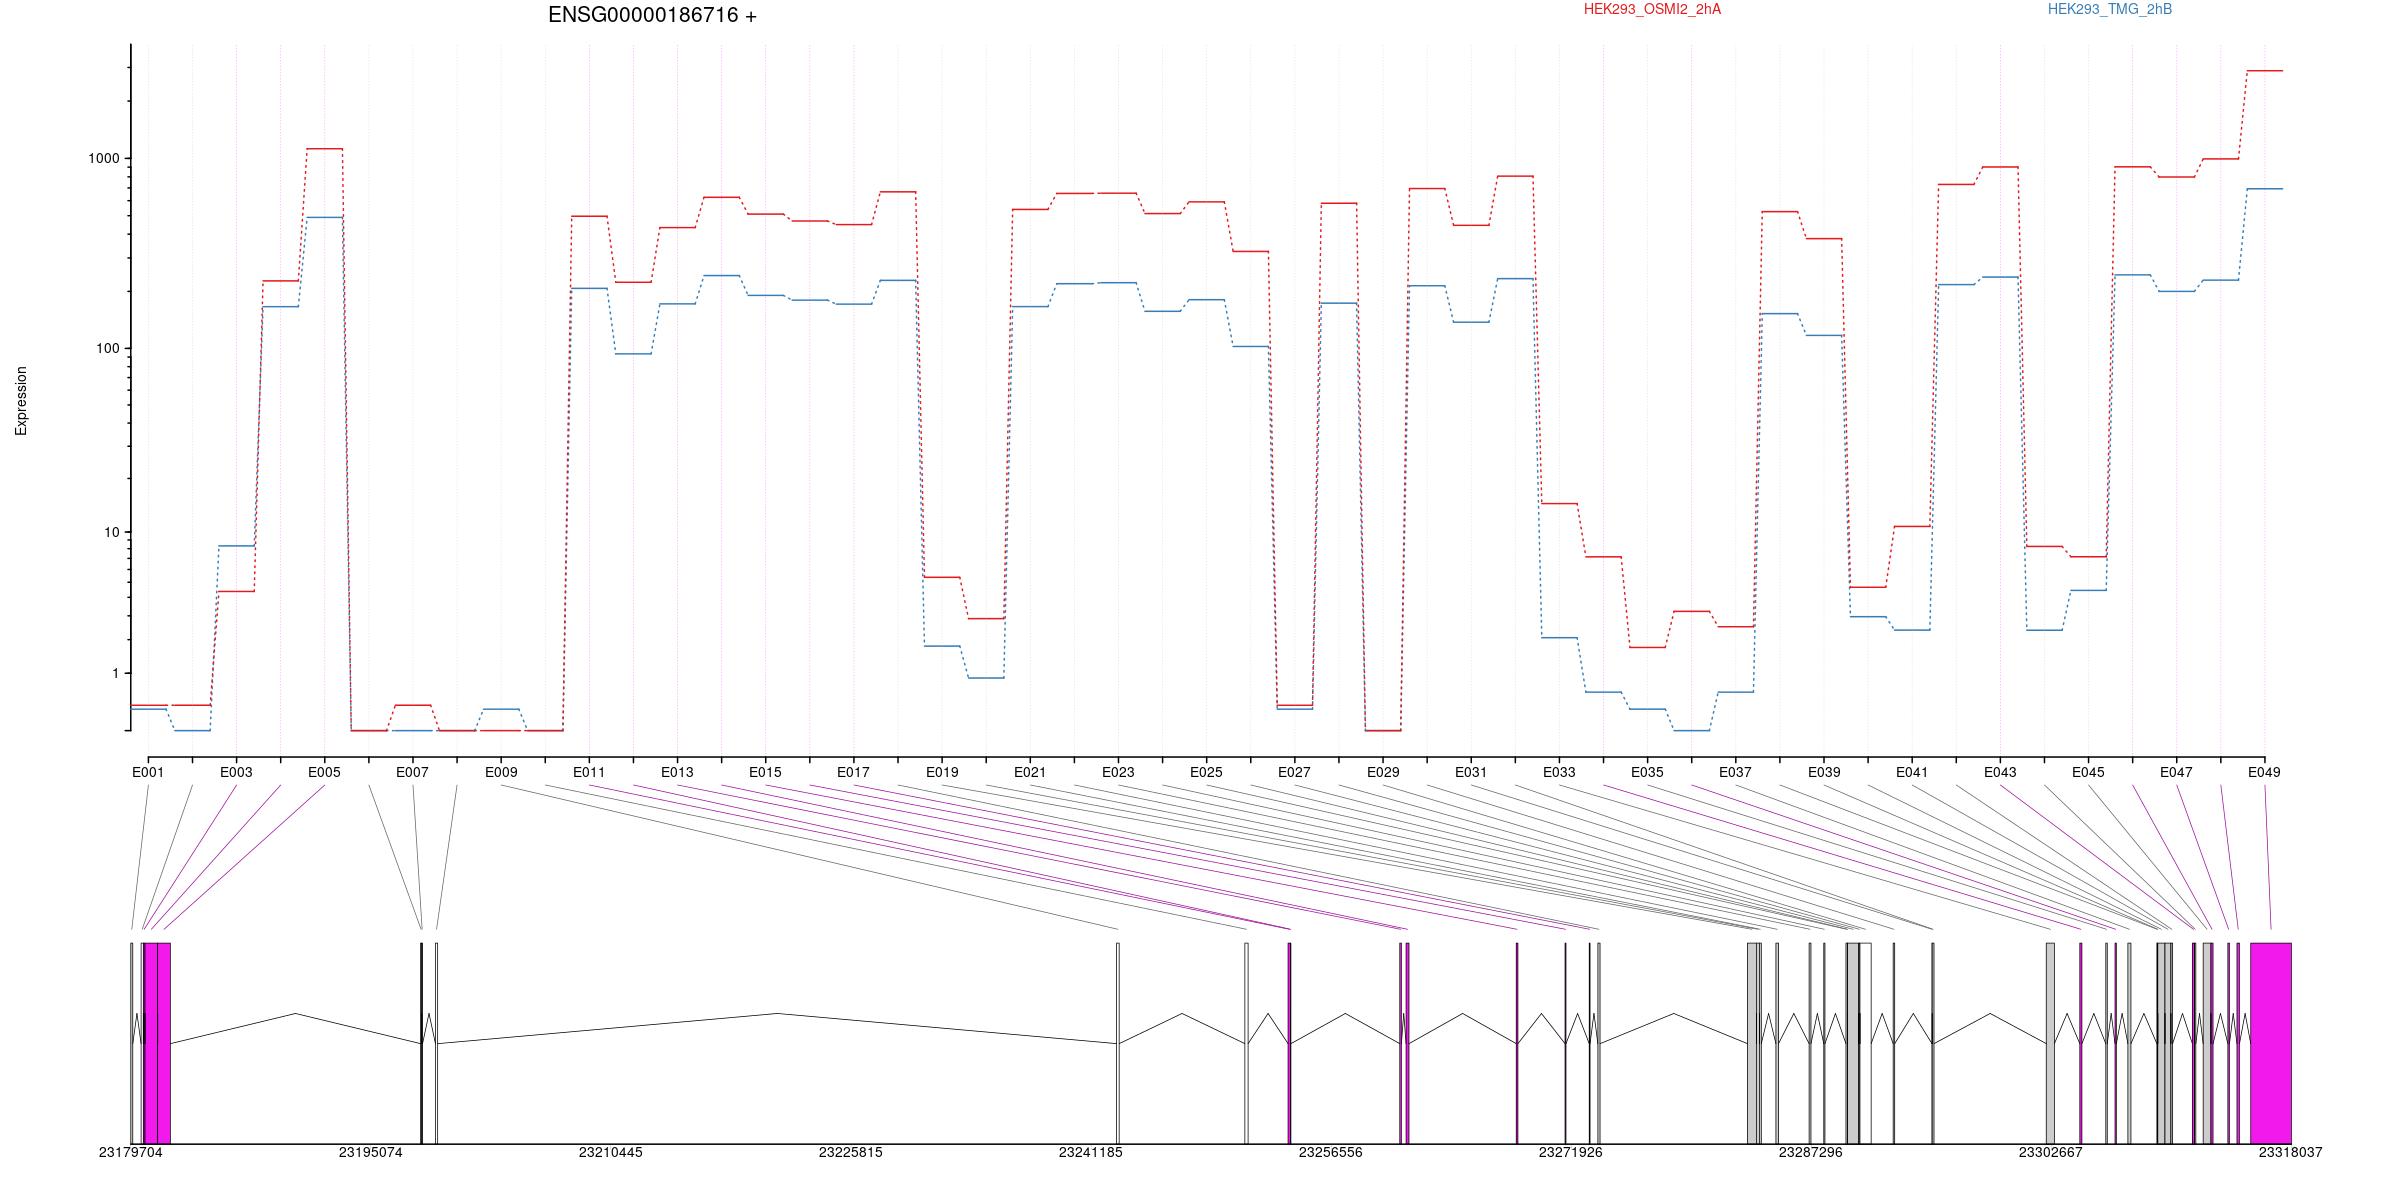
Task: Select exon label E011
Action: pyautogui.click(x=589, y=772)
